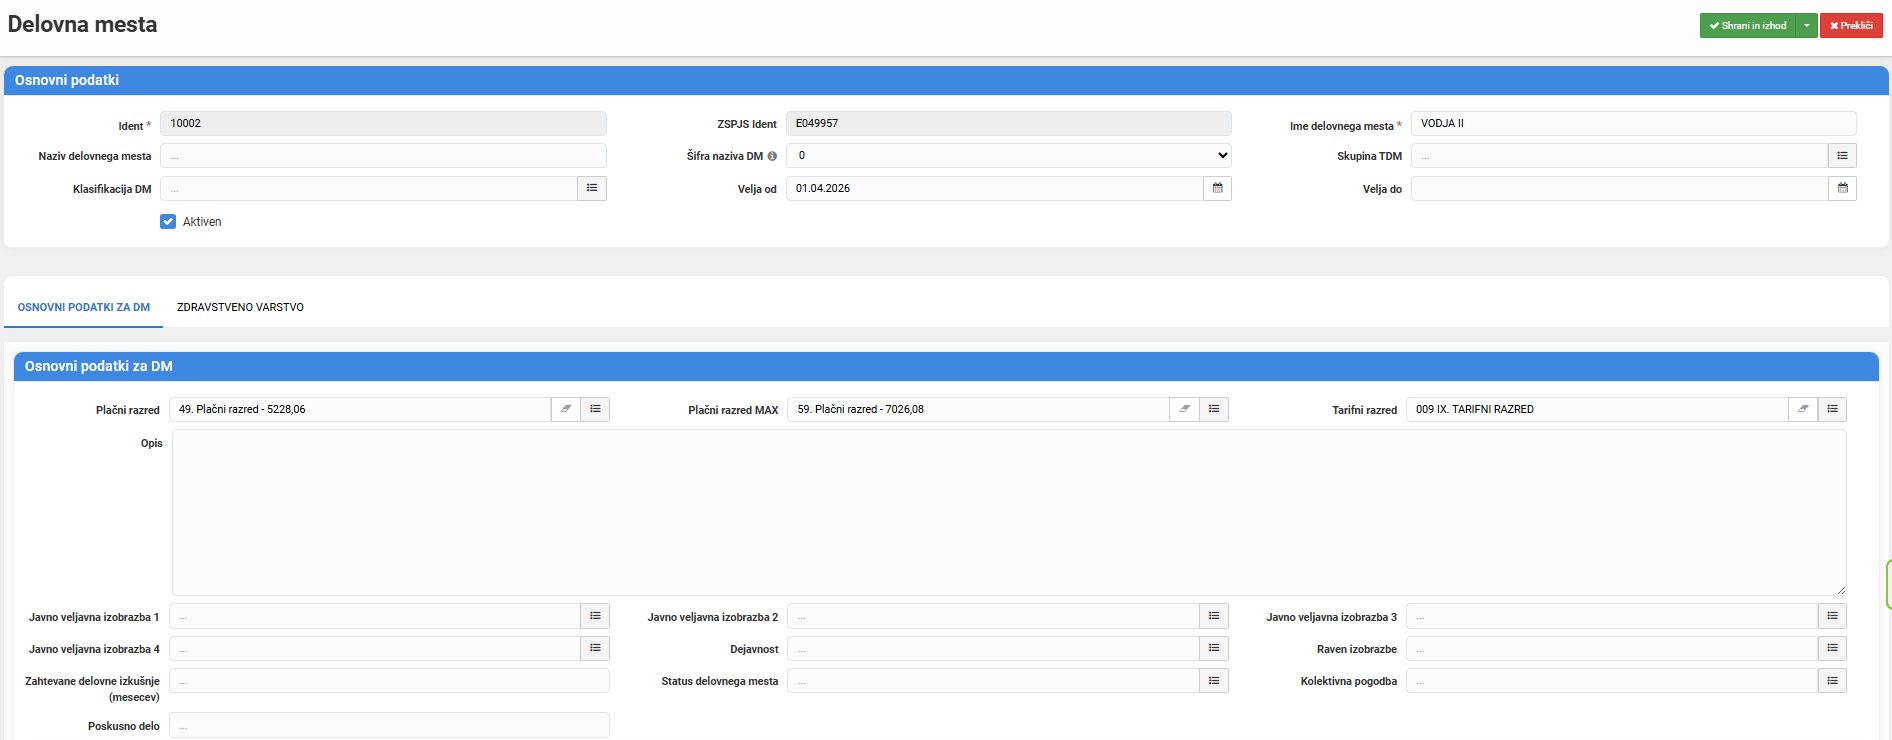Click the Skupina TDM input field

1619,156
